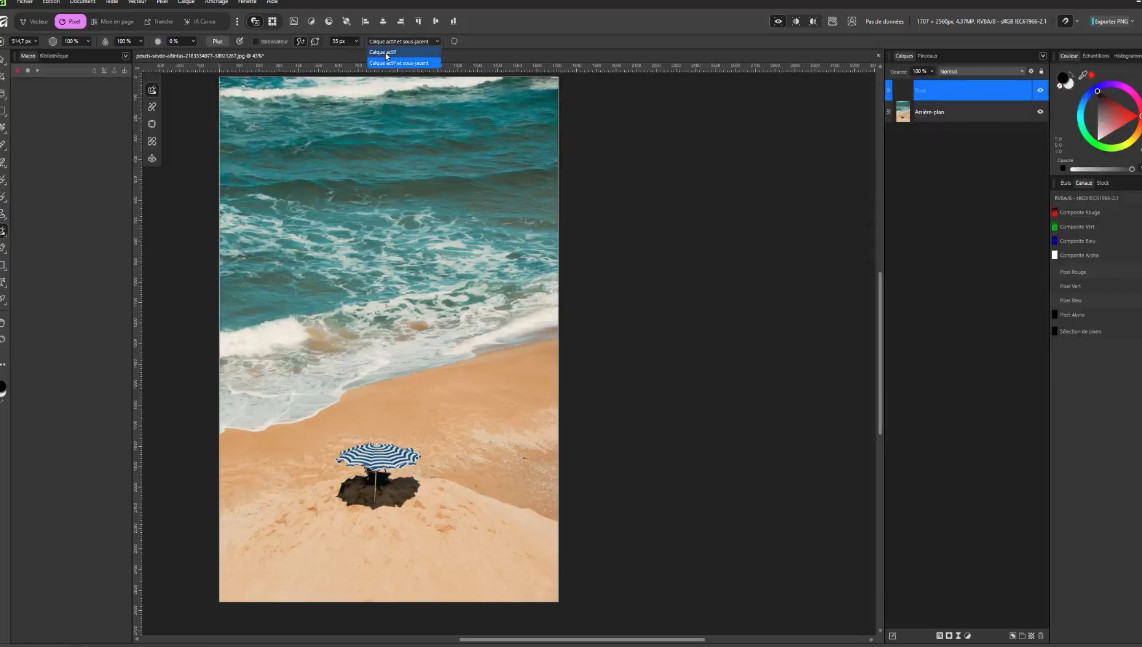Switch to the Échantillons tab
The height and width of the screenshot is (647, 1142).
point(1095,56)
